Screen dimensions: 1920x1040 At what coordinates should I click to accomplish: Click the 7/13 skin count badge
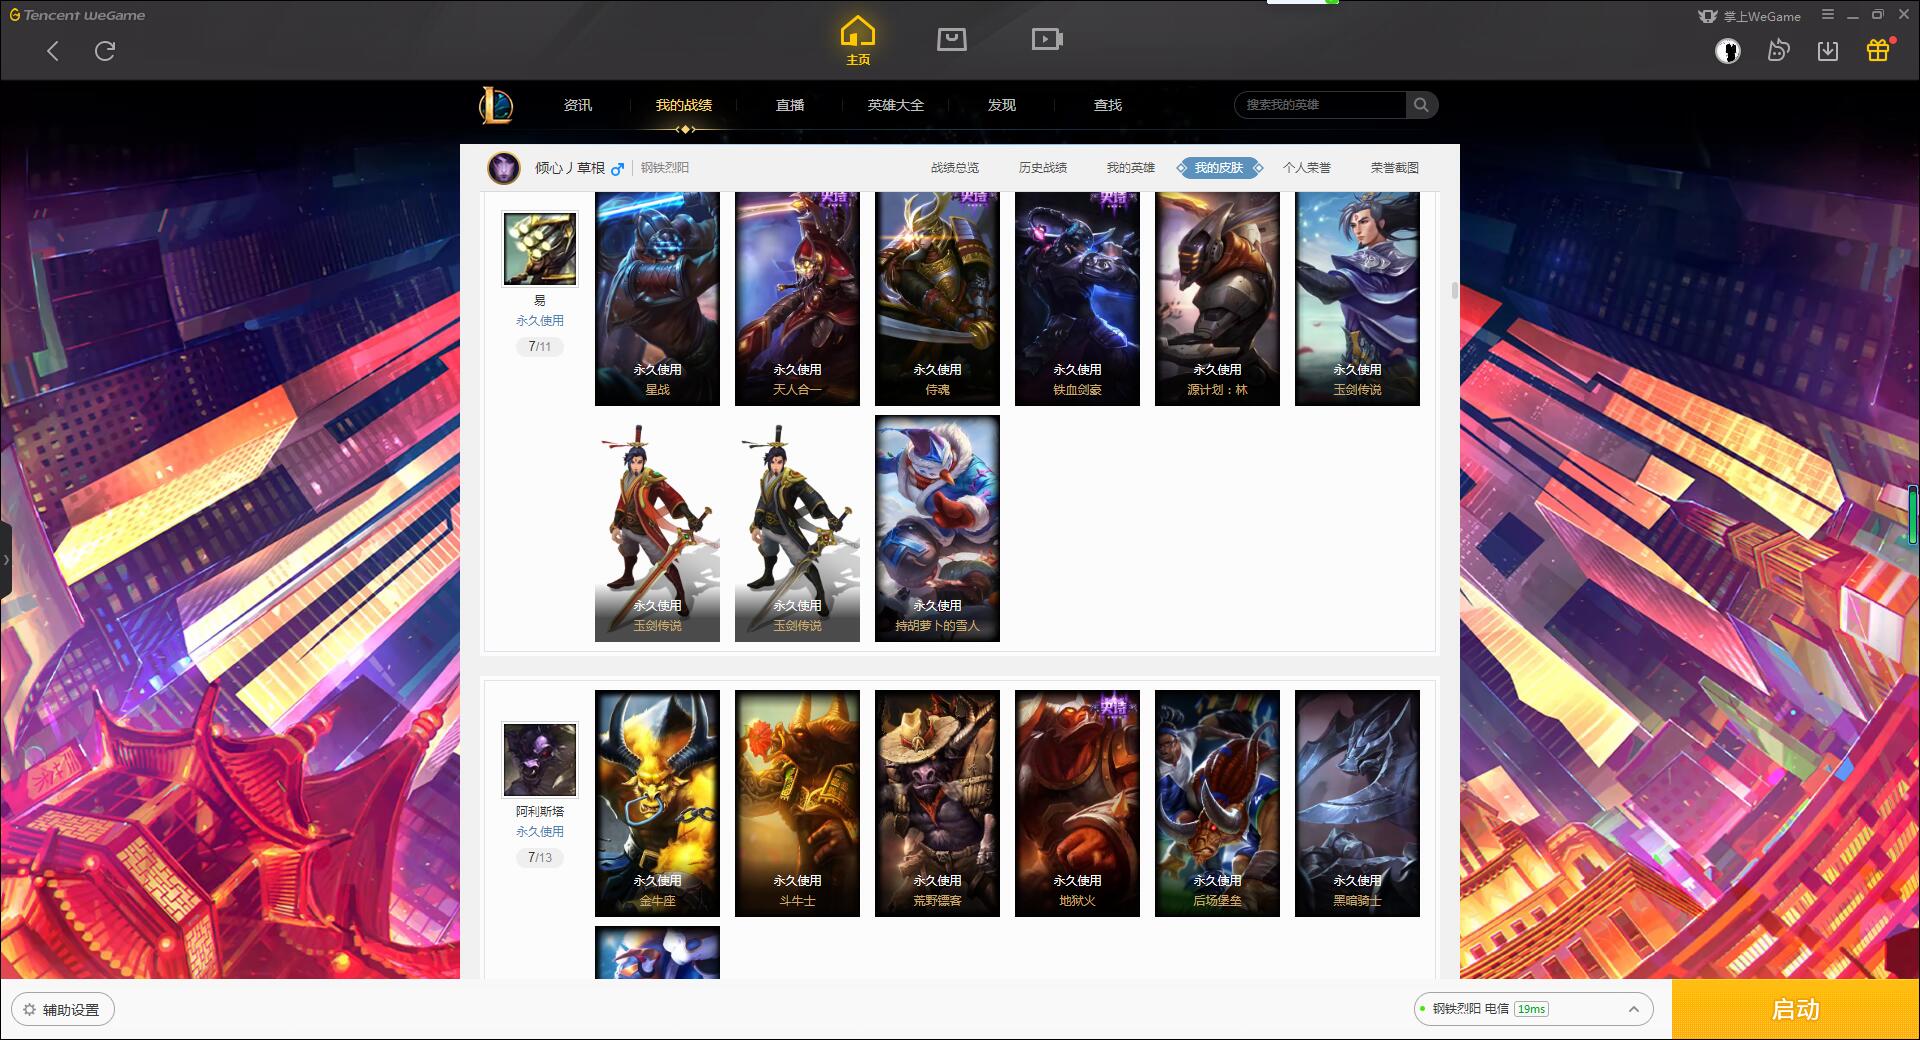[x=540, y=858]
